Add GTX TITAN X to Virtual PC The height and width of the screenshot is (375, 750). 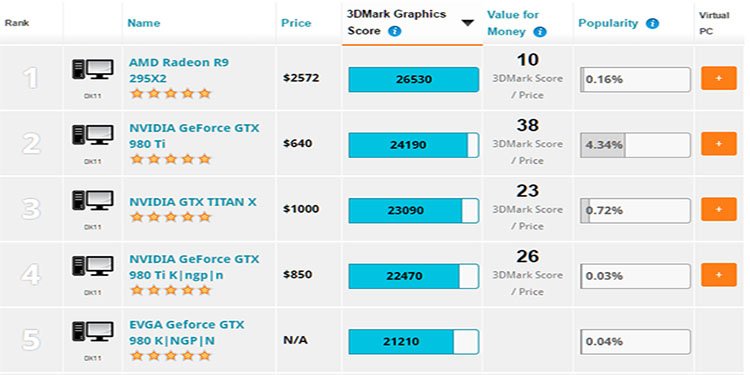click(x=718, y=210)
